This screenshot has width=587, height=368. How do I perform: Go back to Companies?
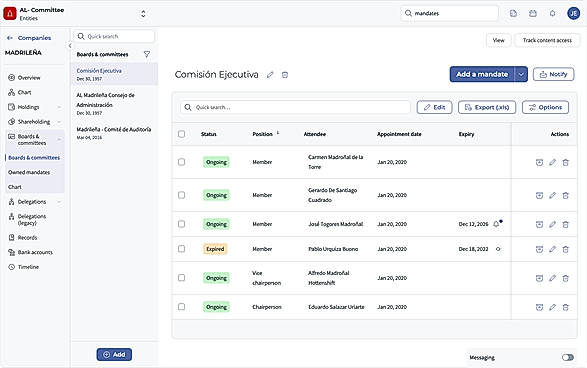coord(29,38)
